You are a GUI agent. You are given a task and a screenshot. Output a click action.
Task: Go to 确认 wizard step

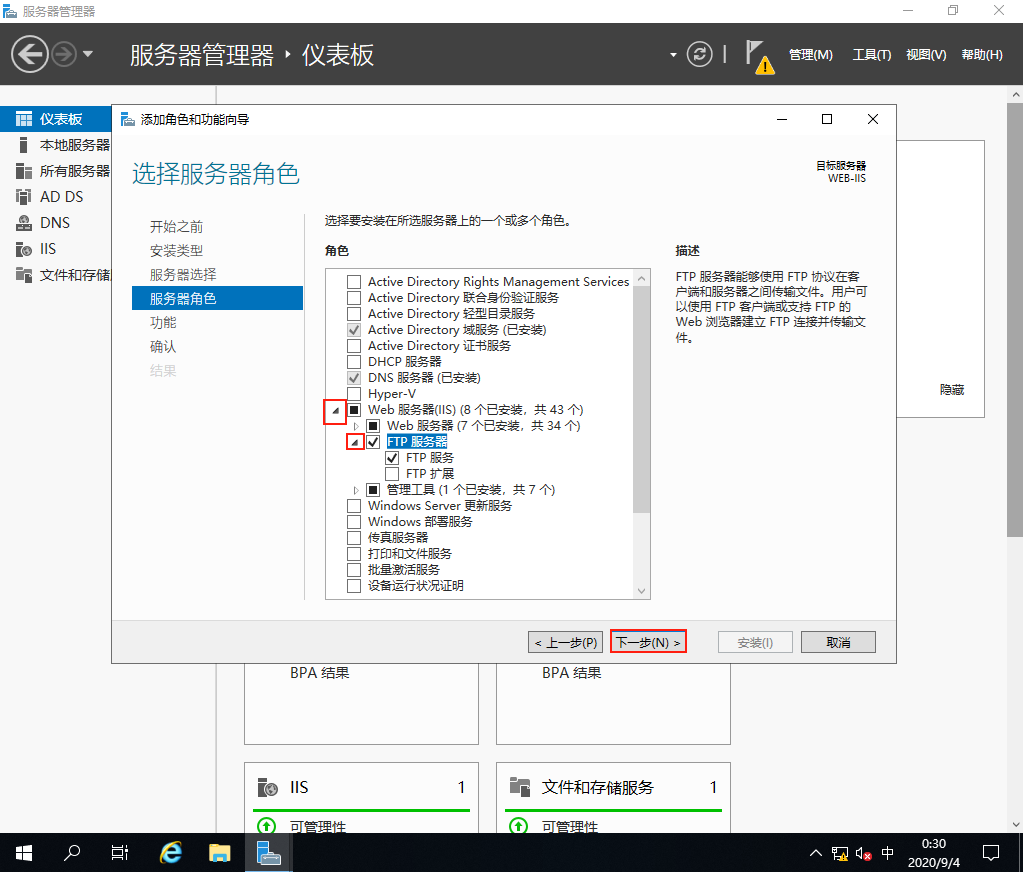[163, 346]
